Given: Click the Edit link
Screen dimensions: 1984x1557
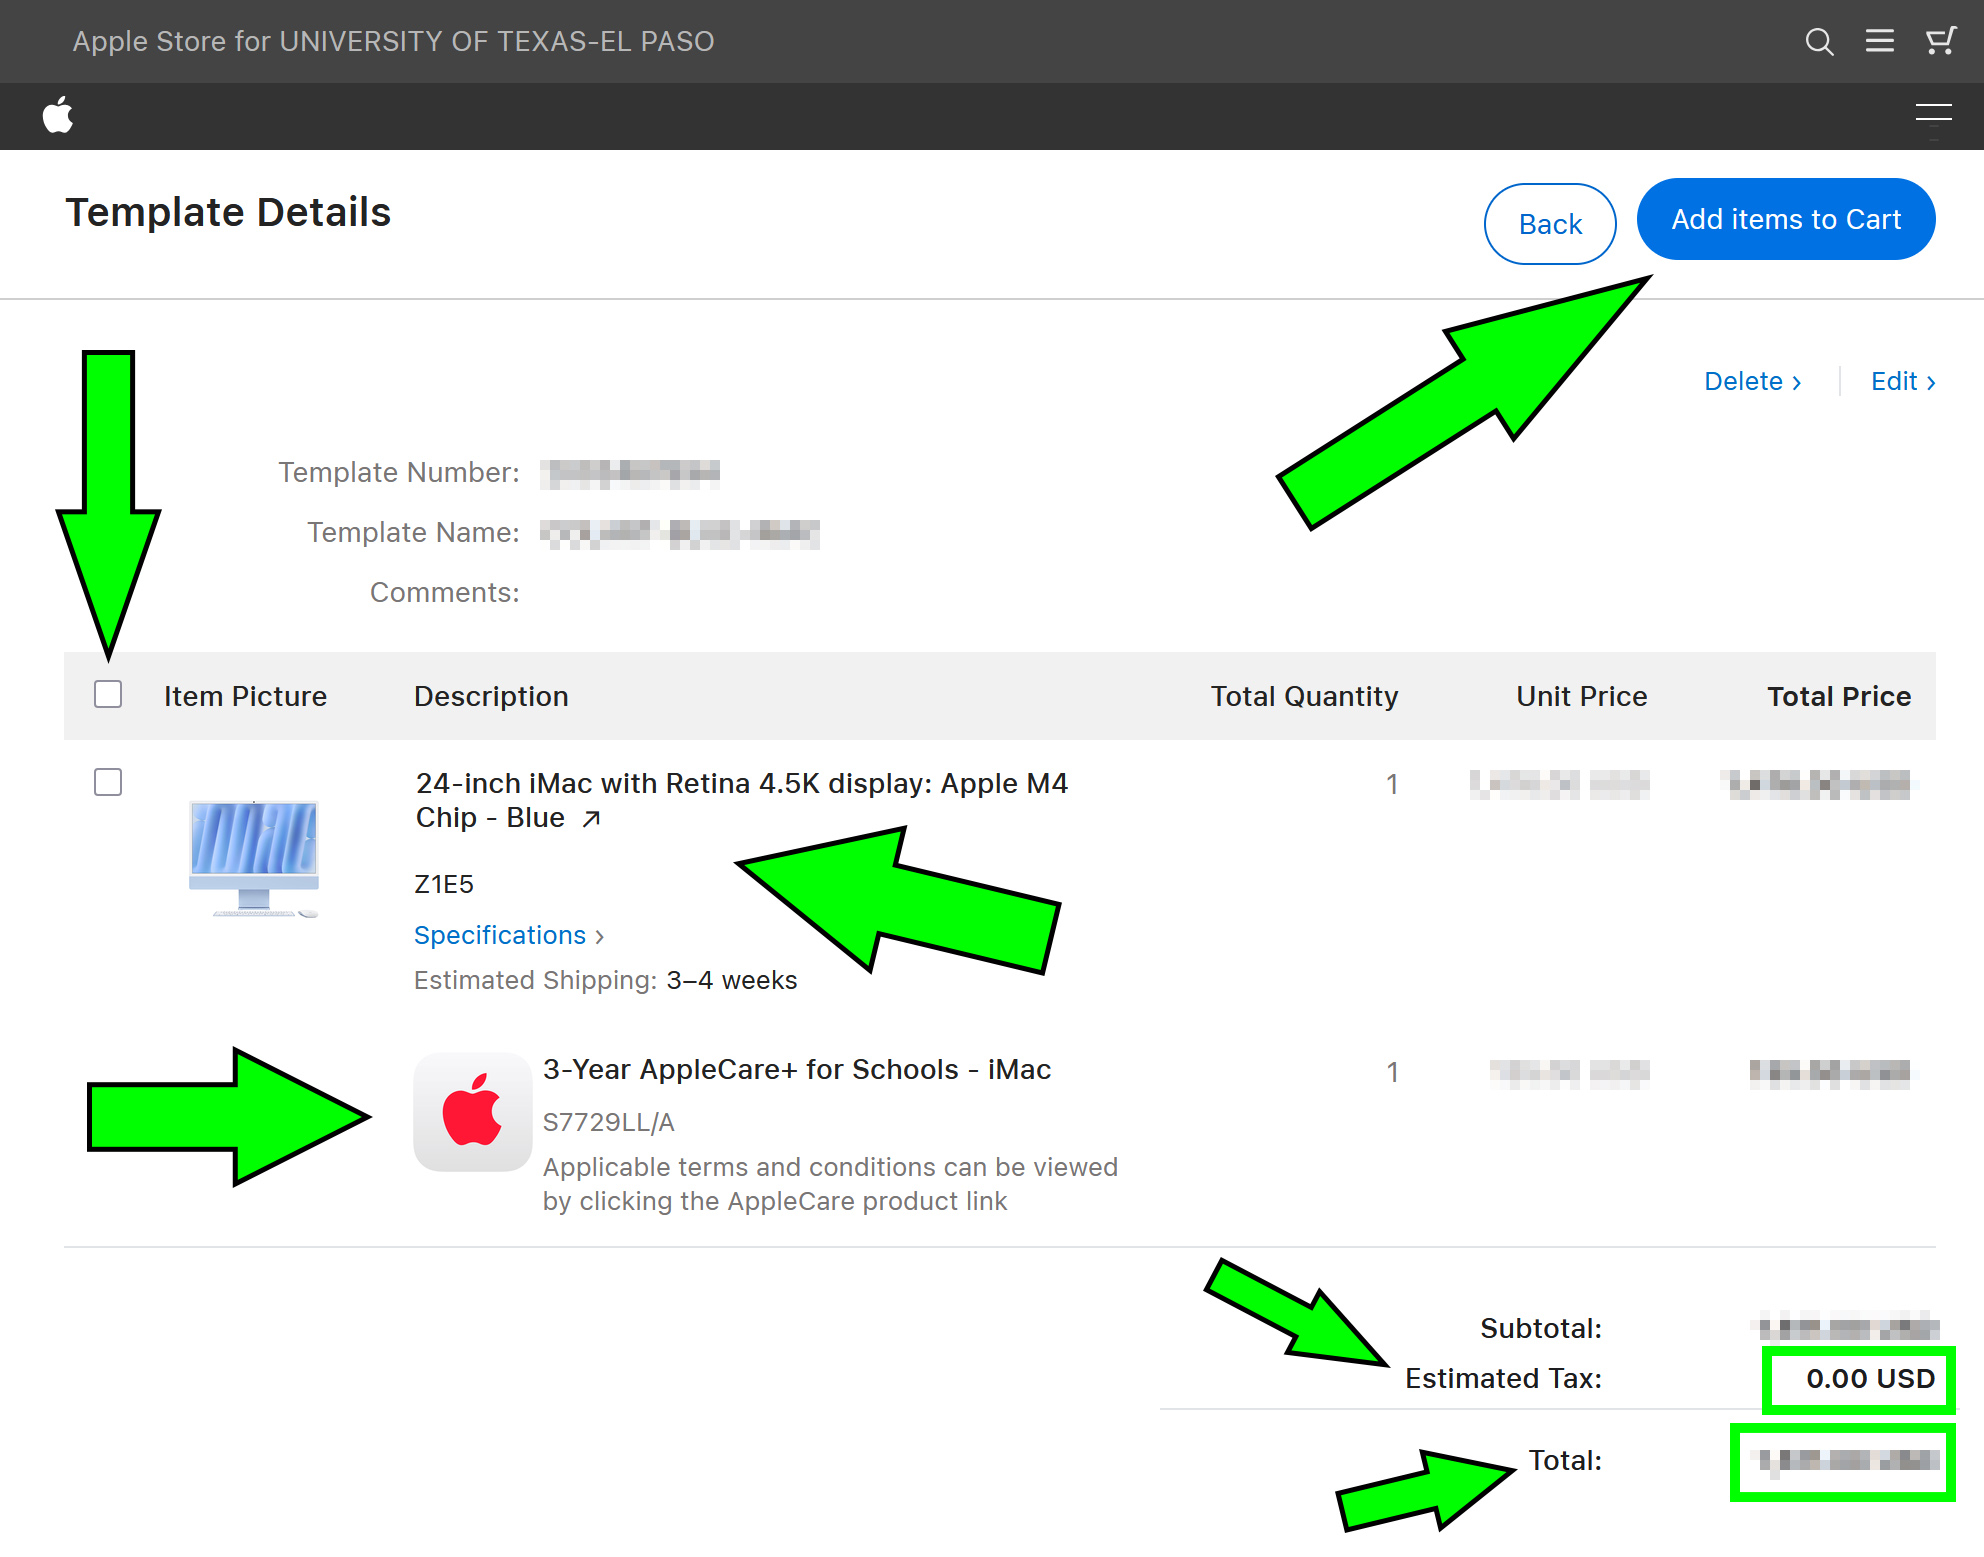Looking at the screenshot, I should click(x=1903, y=381).
